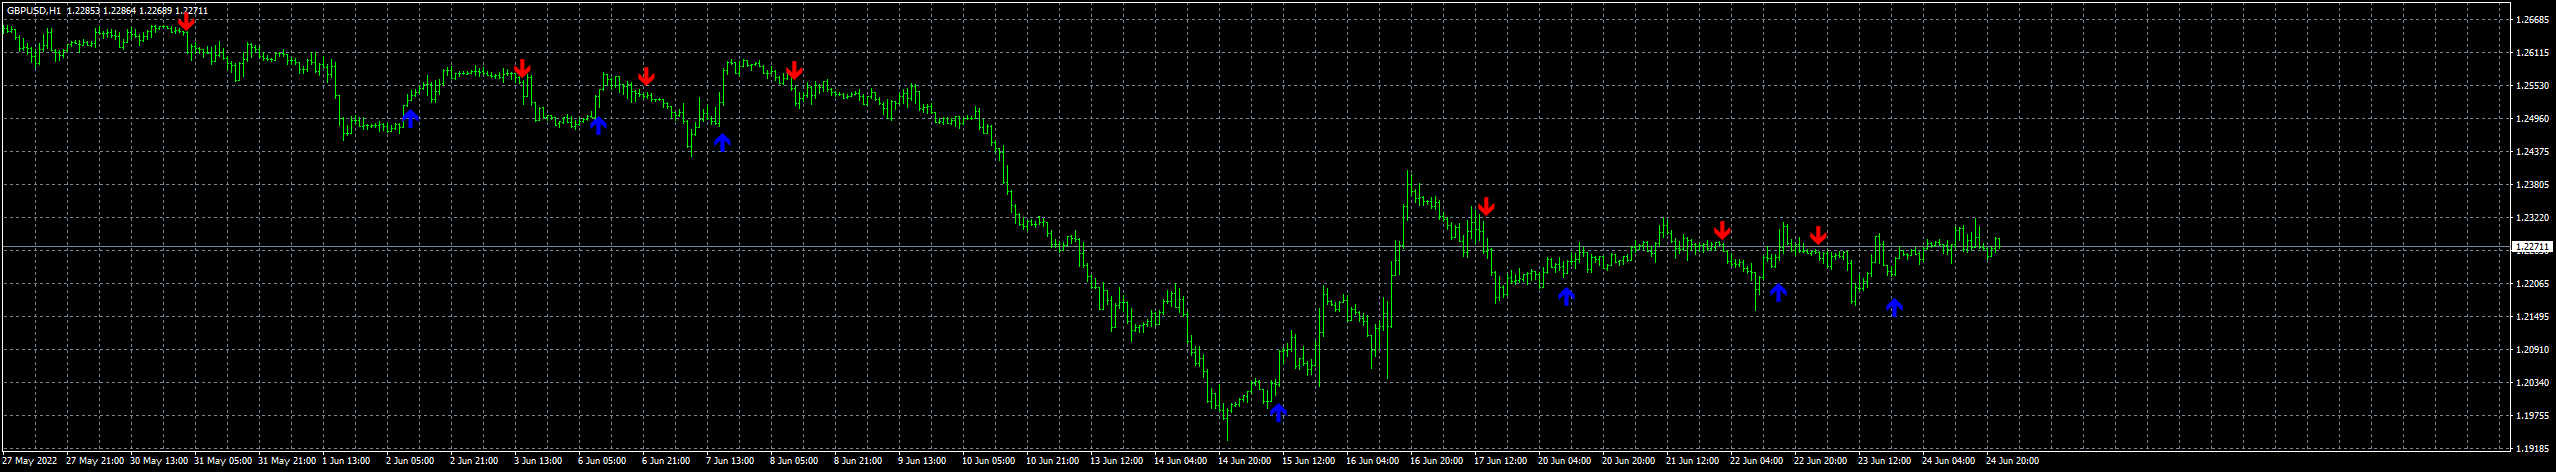Click the current price label 1.22711

(2531, 246)
